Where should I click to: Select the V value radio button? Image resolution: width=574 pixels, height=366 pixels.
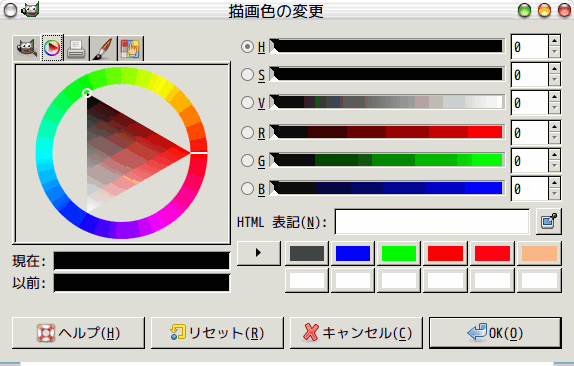[247, 102]
